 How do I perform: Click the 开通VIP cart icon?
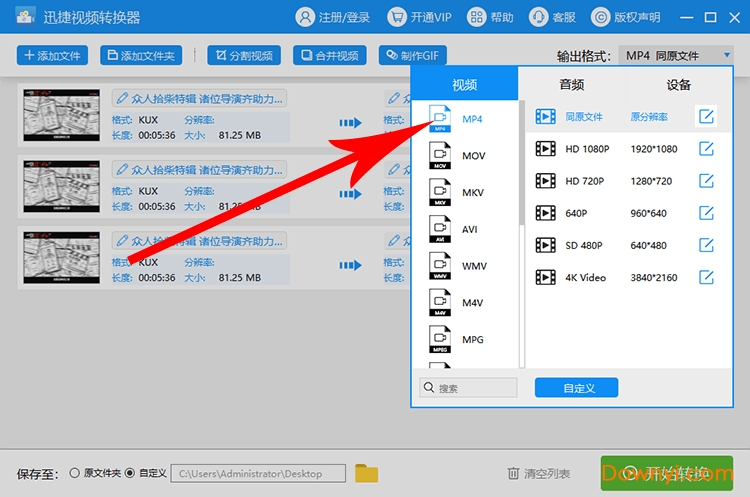point(397,18)
